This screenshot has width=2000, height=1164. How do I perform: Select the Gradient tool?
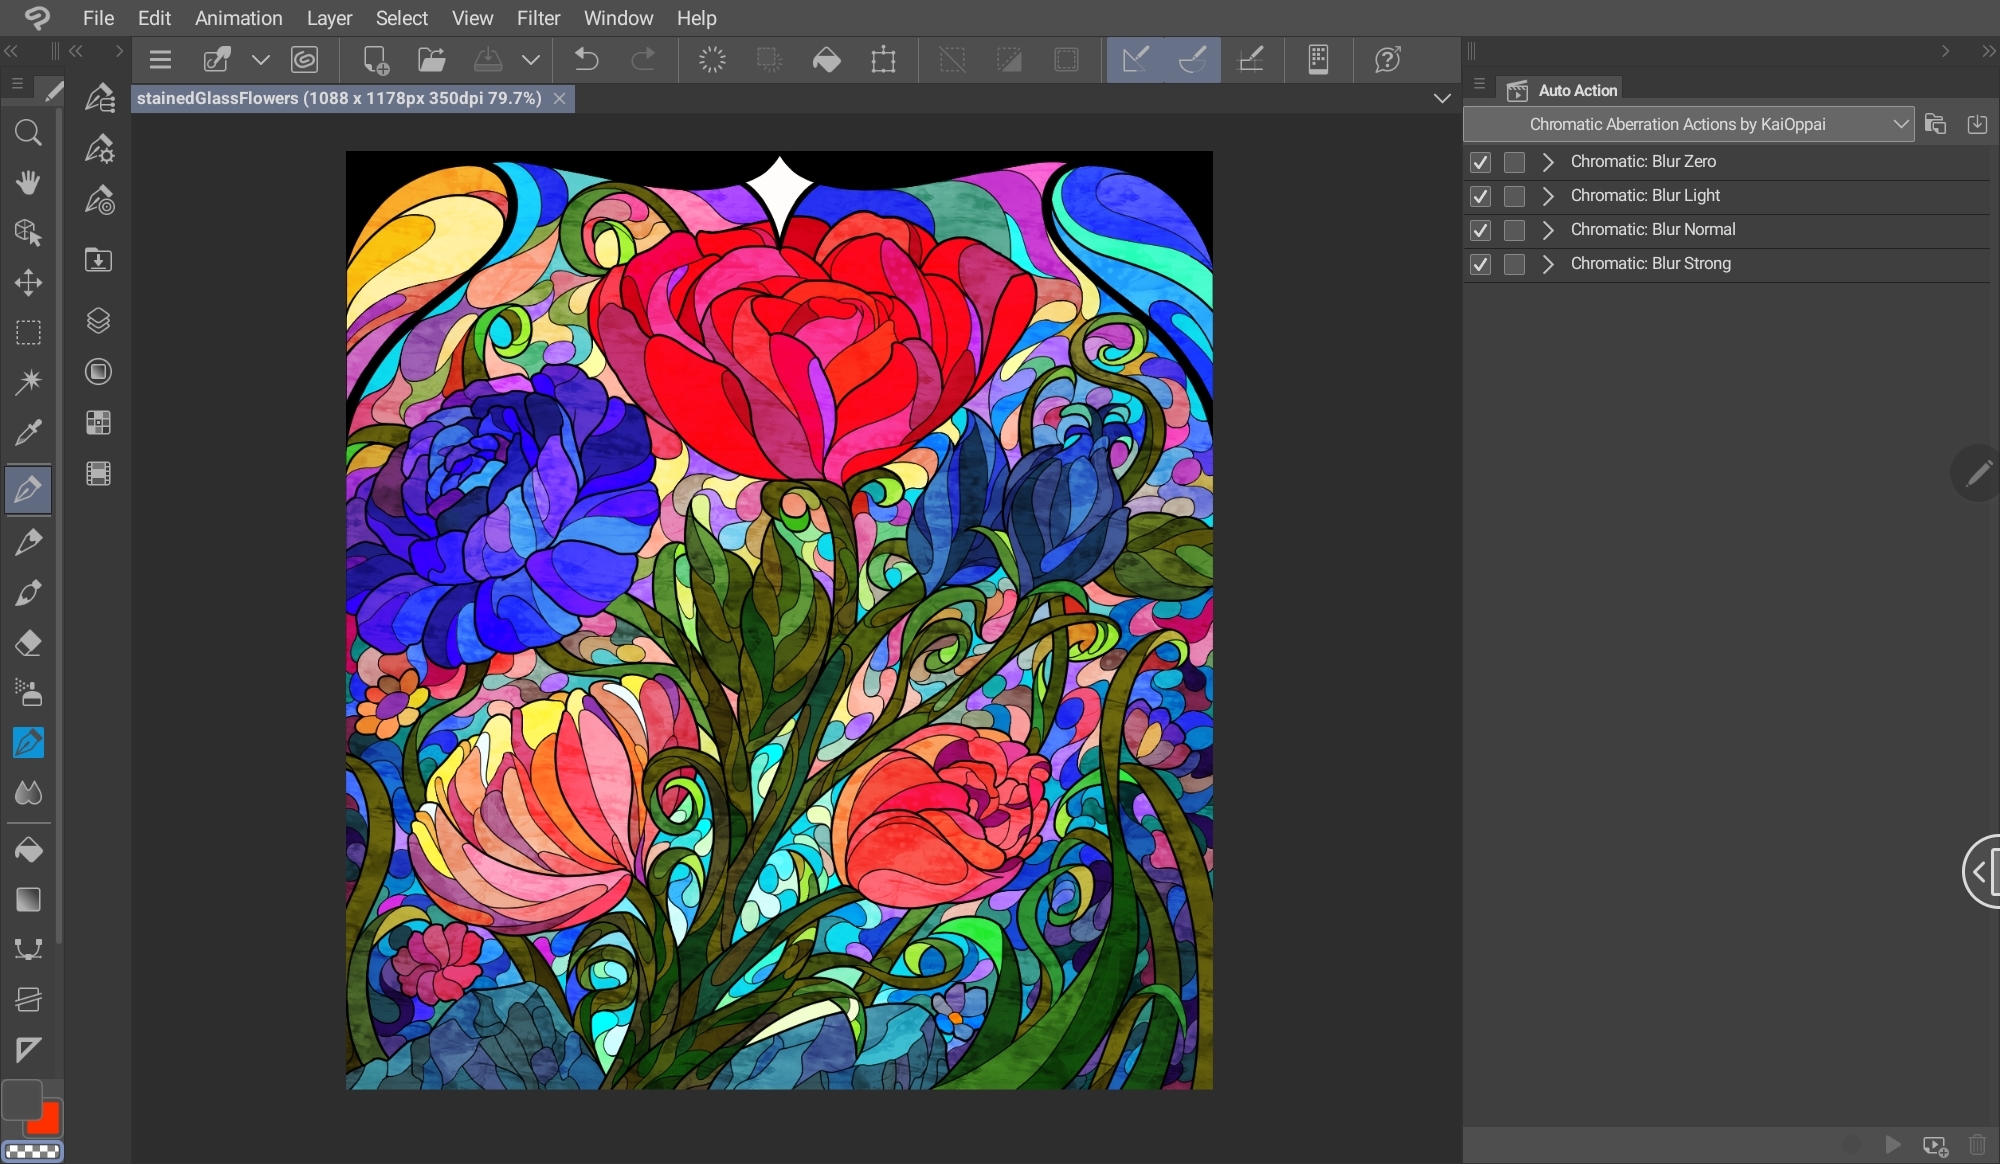[28, 899]
